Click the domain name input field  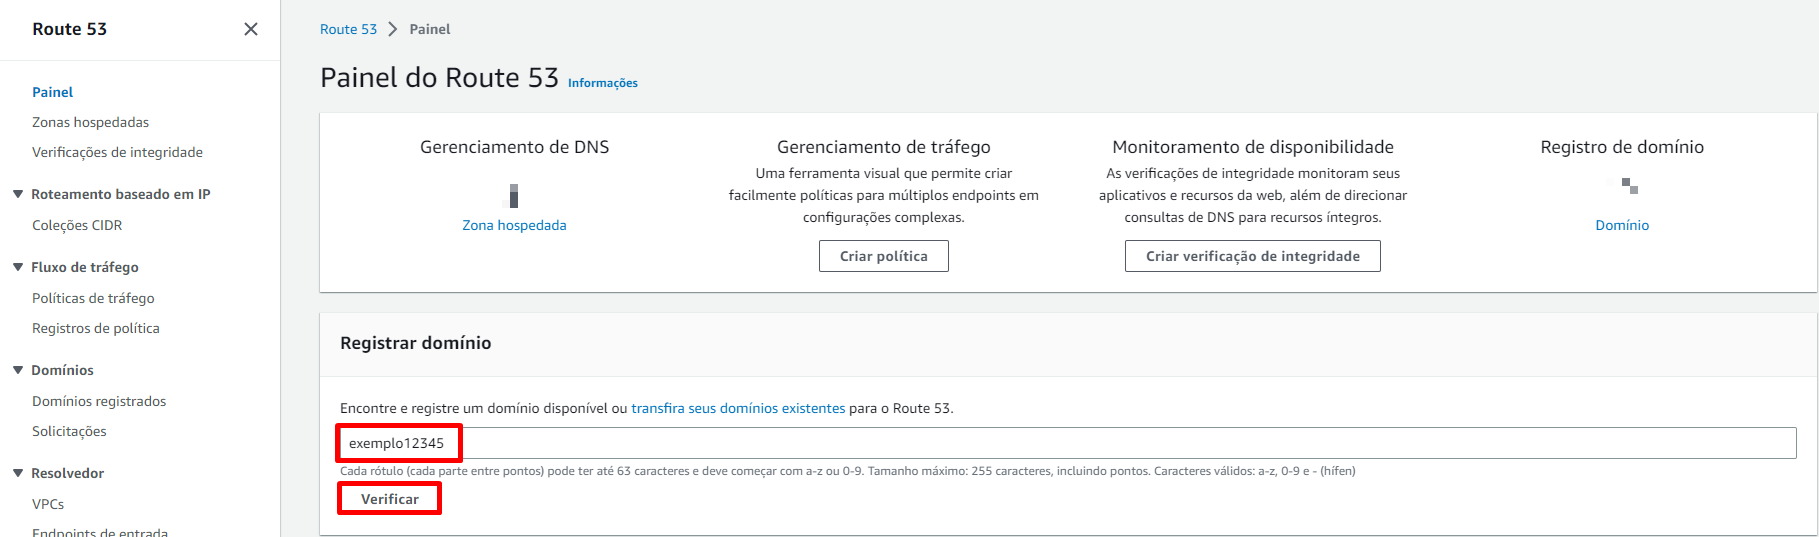[x=1066, y=443]
